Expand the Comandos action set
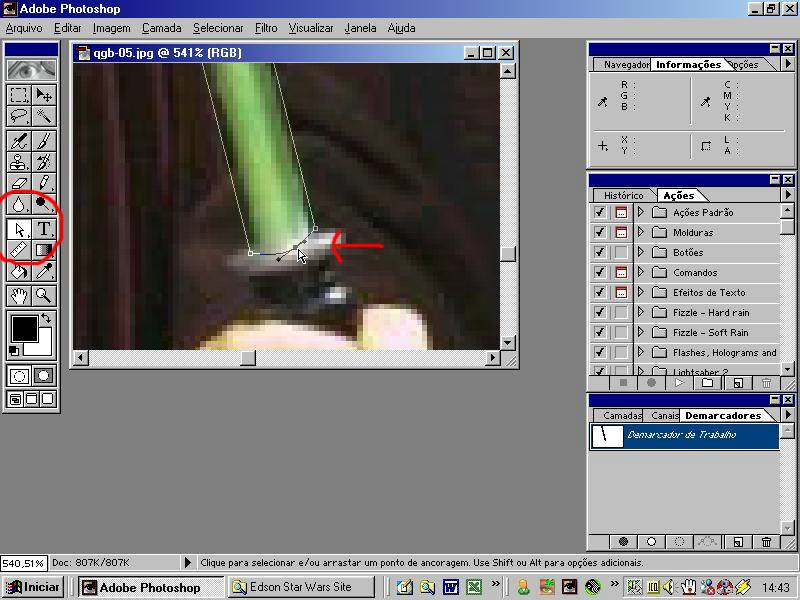The height and width of the screenshot is (600, 800). [x=641, y=272]
